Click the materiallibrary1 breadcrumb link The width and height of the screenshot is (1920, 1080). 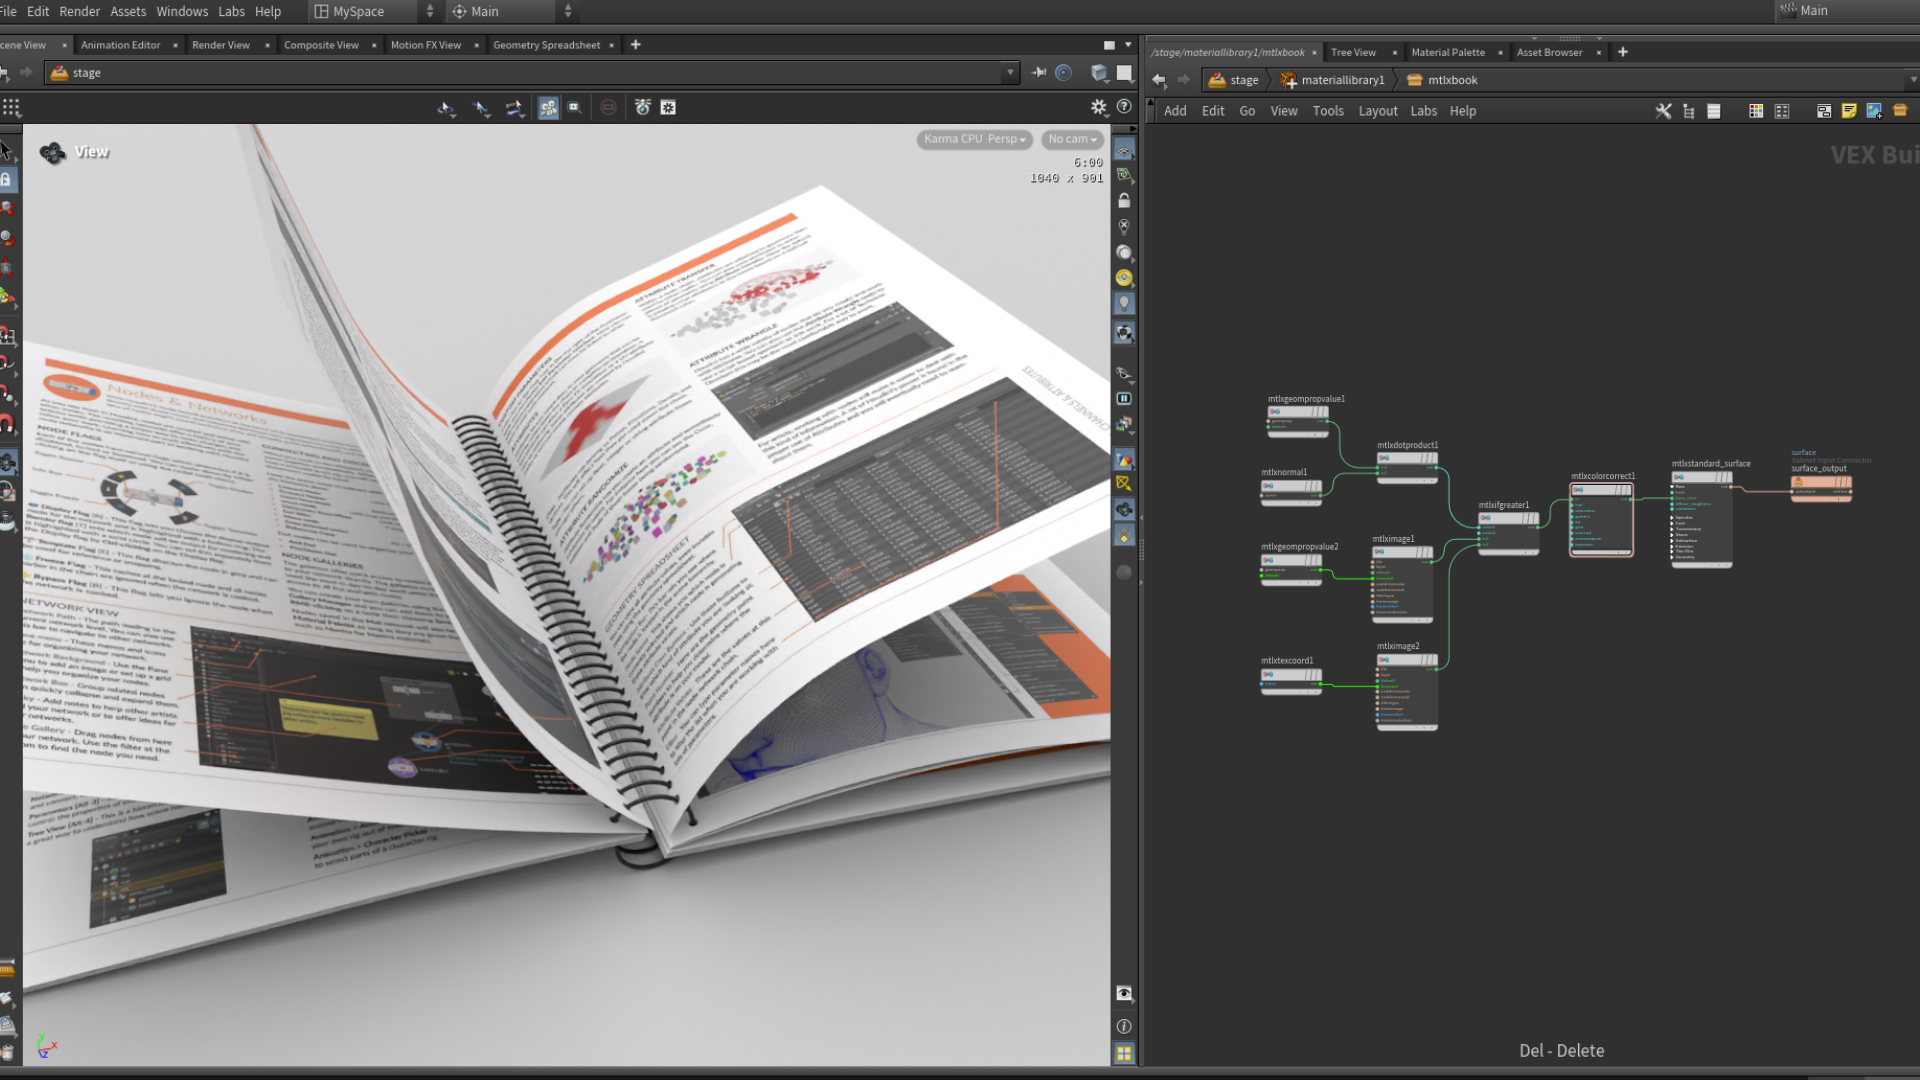[1340, 80]
